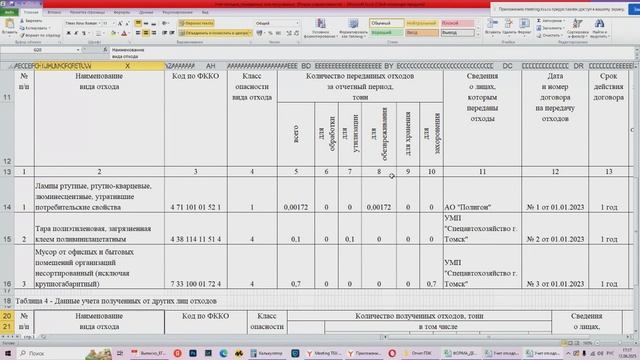Click the text orientation icon

click(x=165, y=23)
